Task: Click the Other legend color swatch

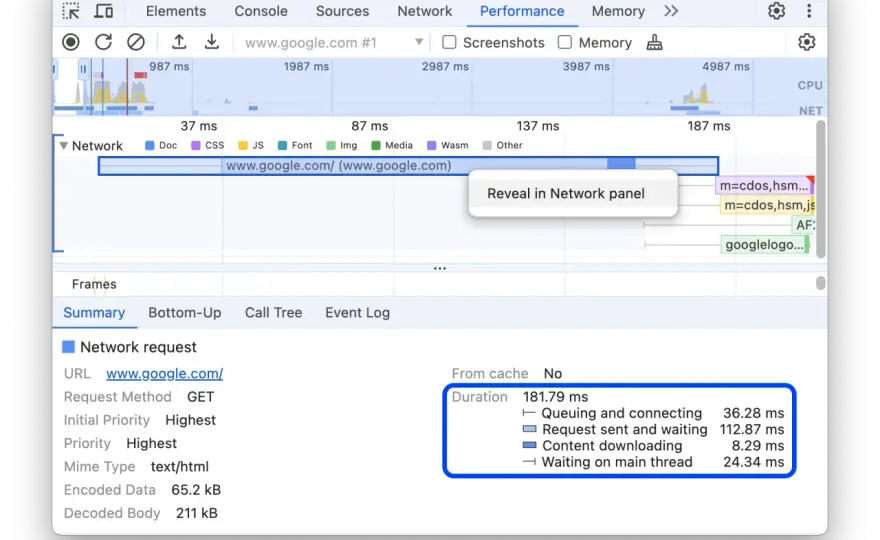Action: (487, 145)
